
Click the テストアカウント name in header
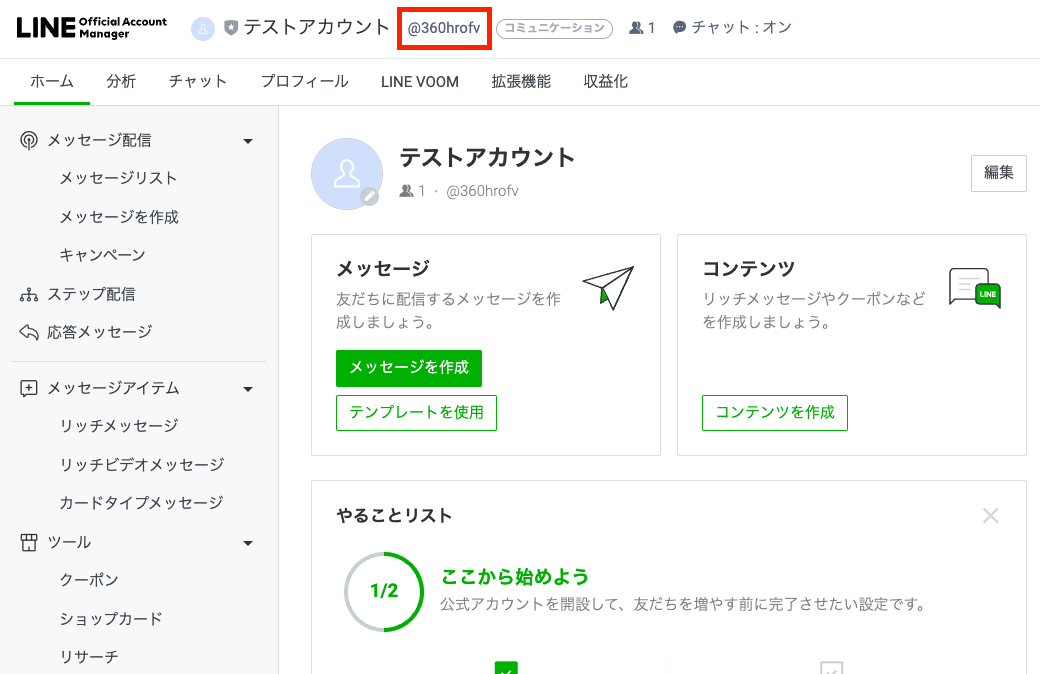click(x=316, y=27)
